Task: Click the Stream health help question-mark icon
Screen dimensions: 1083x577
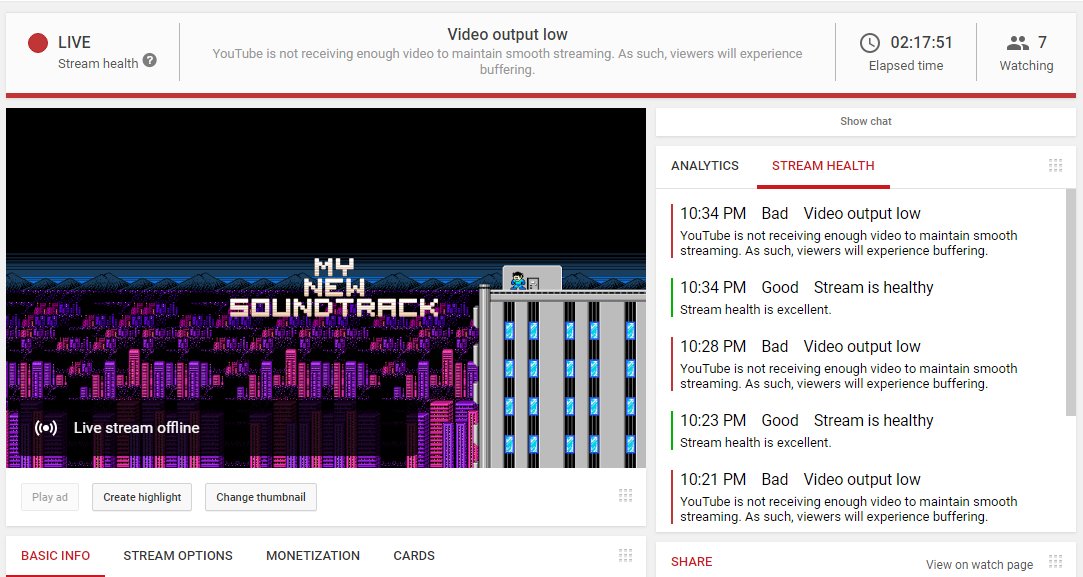Action: coord(149,61)
